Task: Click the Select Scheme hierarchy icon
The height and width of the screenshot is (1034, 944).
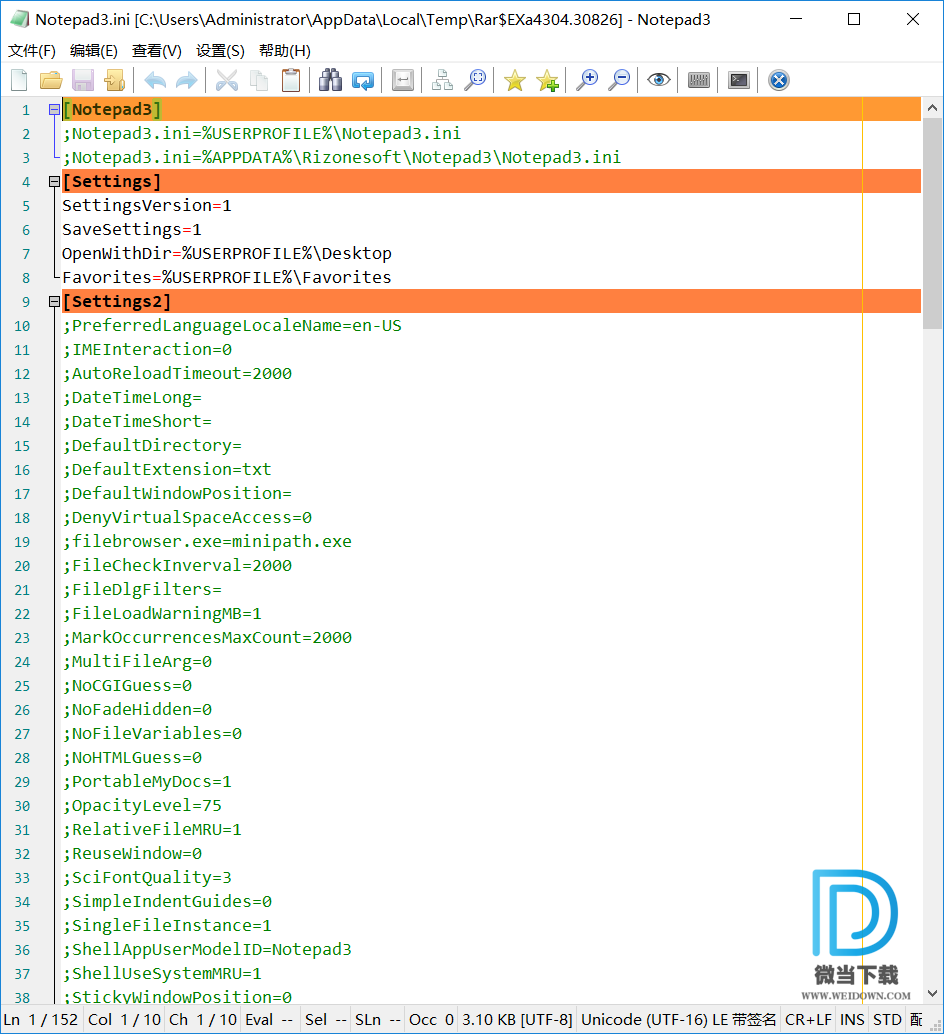Action: tap(442, 80)
